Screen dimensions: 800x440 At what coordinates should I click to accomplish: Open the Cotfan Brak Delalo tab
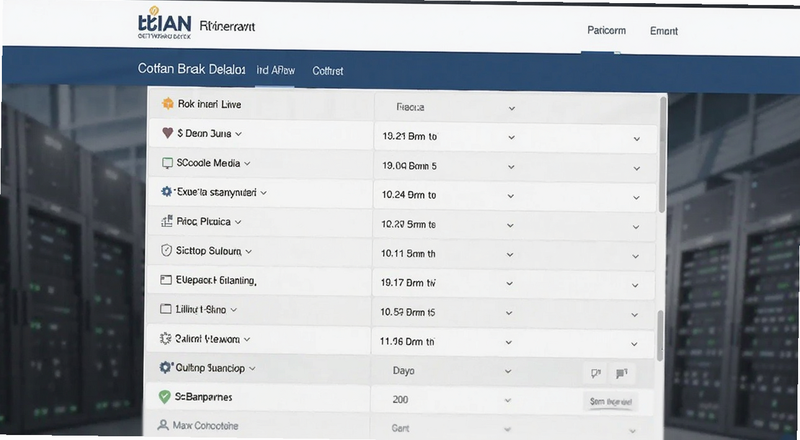pos(191,69)
